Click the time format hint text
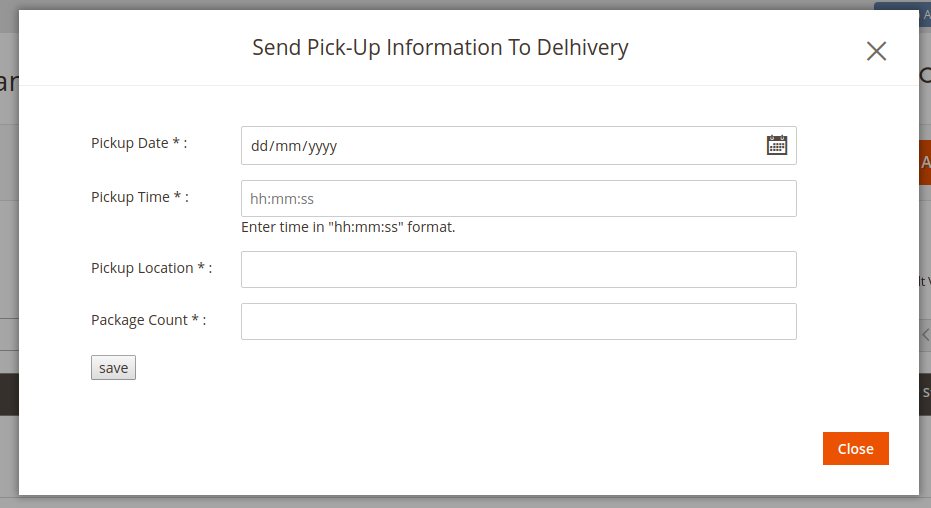This screenshot has height=508, width=931. (x=348, y=227)
